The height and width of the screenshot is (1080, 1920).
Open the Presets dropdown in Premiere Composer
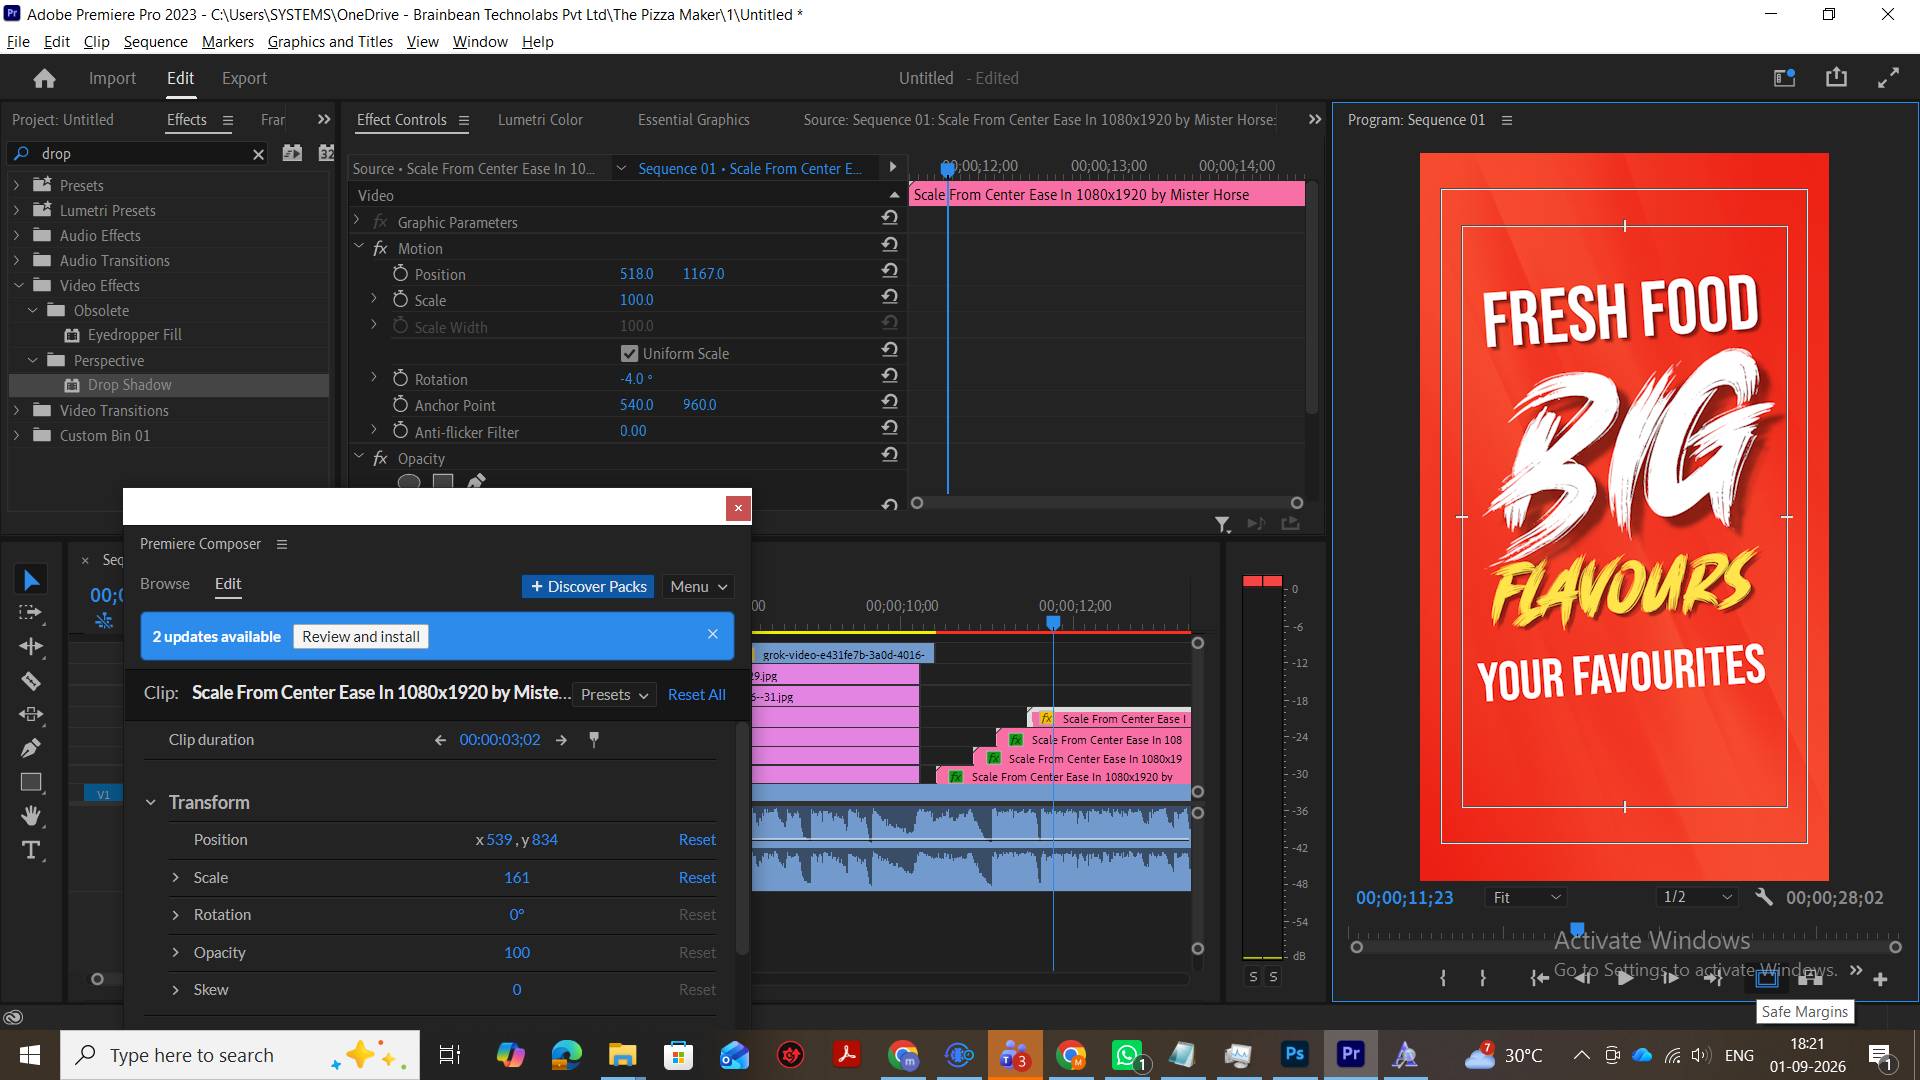[614, 694]
